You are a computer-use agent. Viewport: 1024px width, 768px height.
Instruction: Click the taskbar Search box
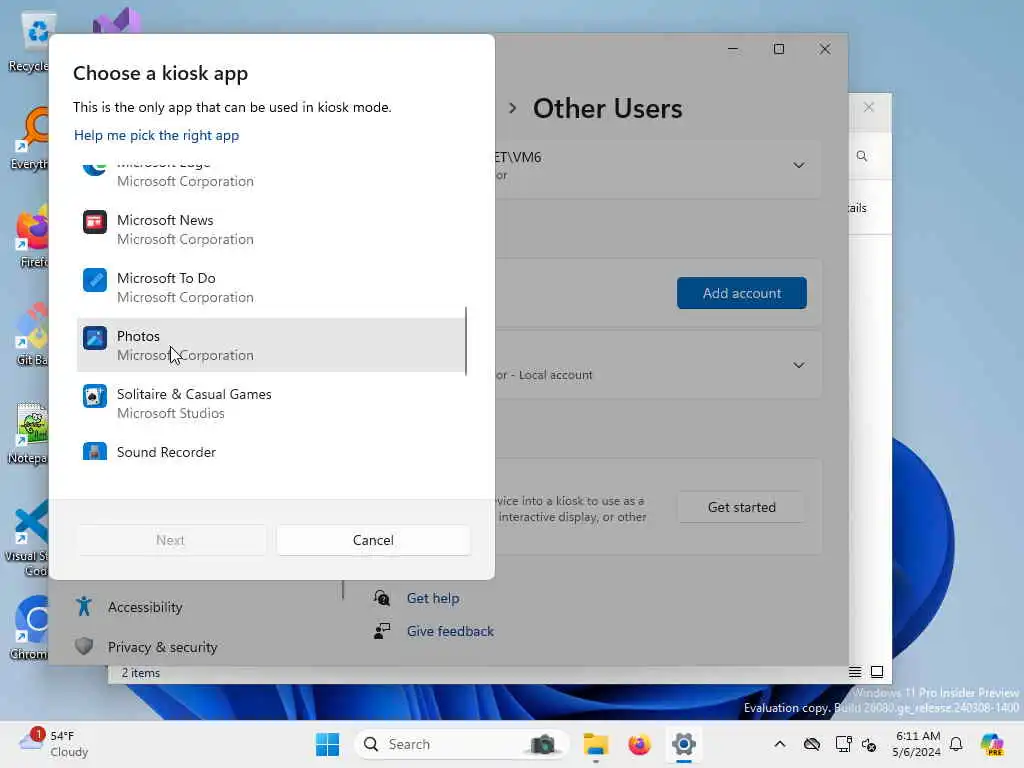click(x=460, y=744)
